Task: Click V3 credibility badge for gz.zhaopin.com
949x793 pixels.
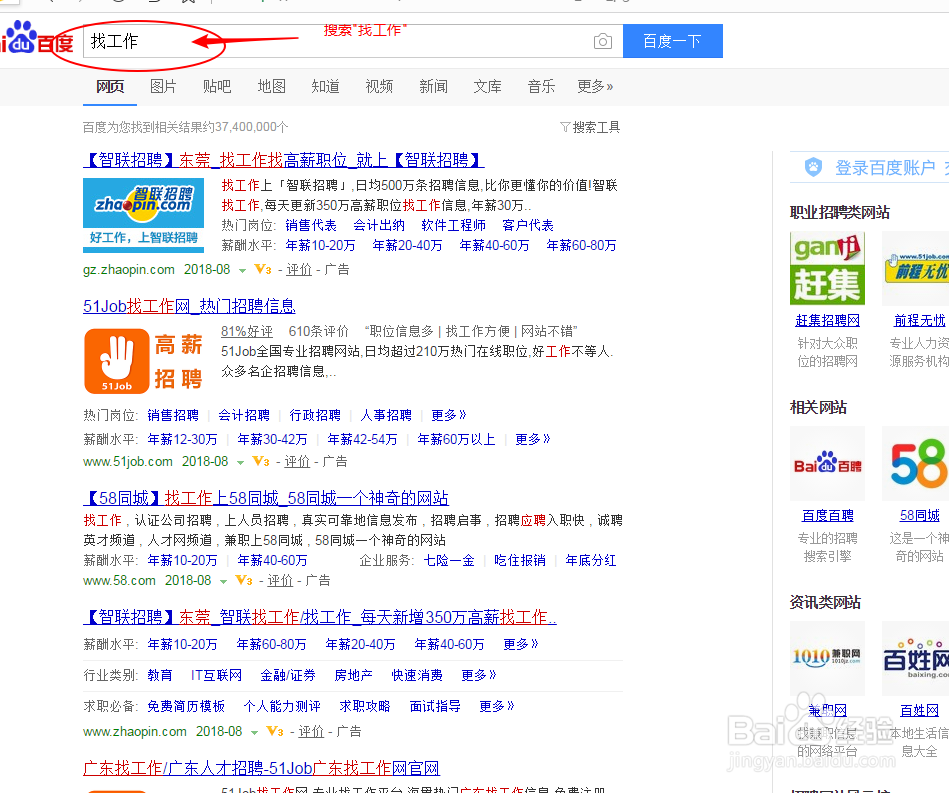Action: pos(263,269)
